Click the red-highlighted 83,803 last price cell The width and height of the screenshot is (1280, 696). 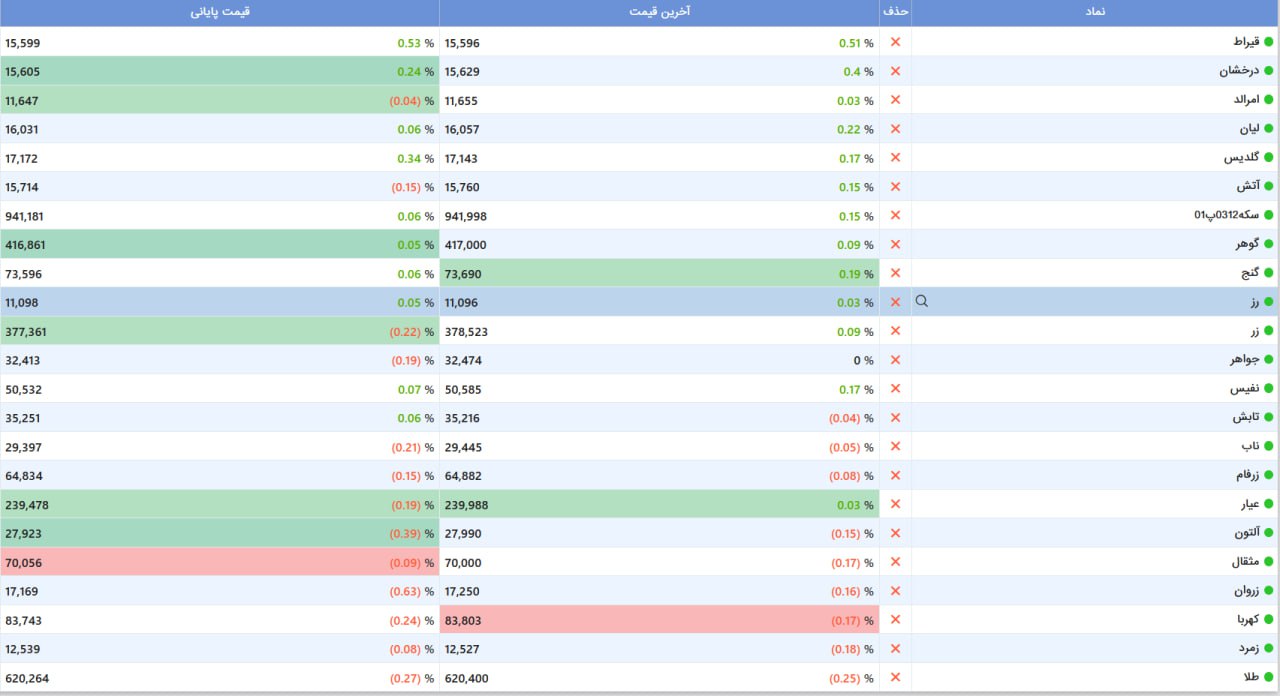(659, 620)
